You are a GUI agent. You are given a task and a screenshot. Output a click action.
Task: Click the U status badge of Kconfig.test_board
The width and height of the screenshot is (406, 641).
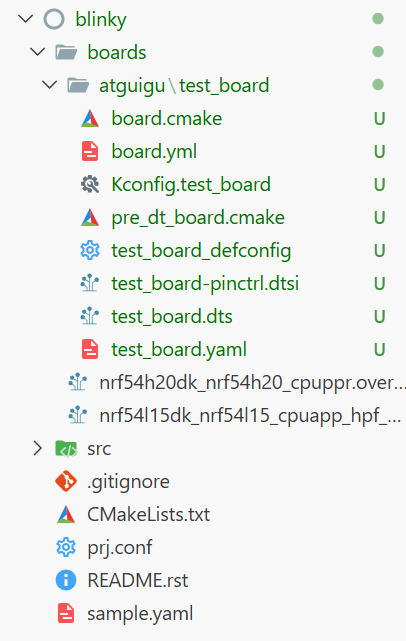(x=379, y=185)
